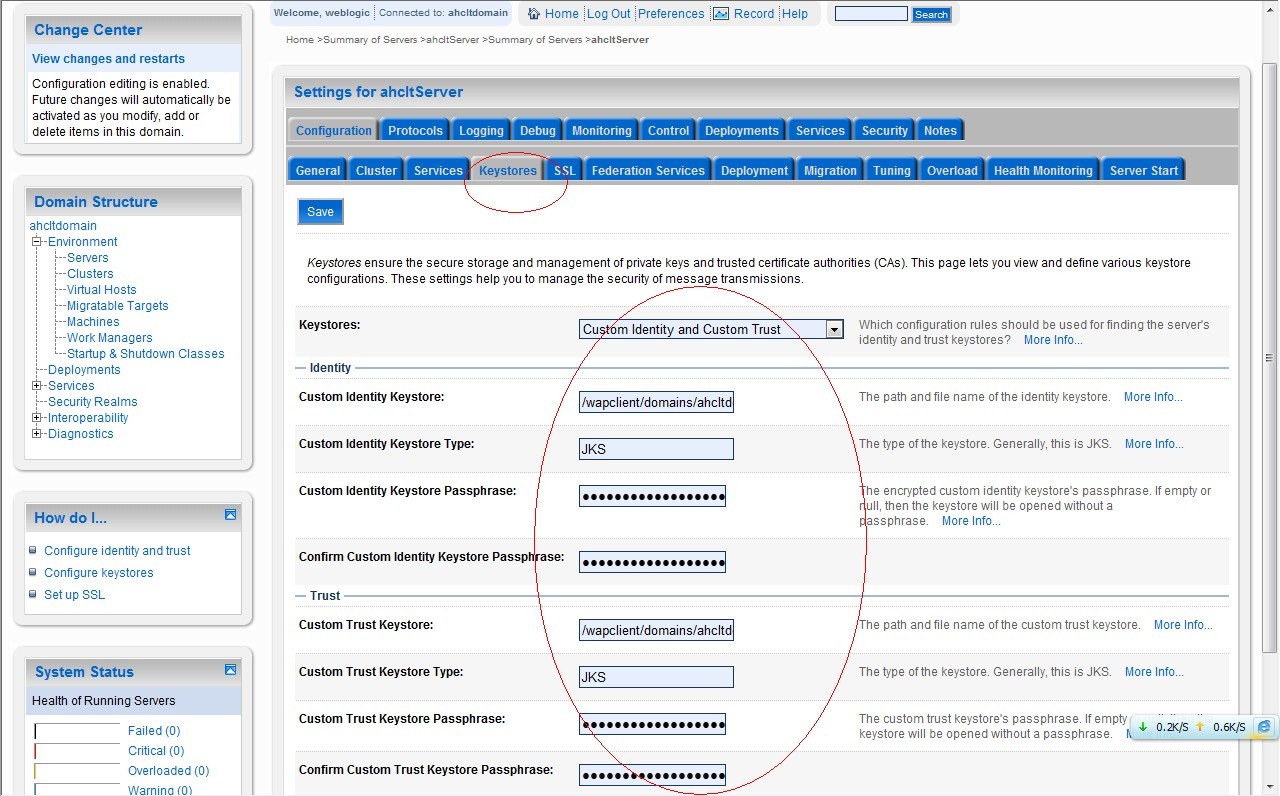Open Work Managers in the tree
This screenshot has width=1280, height=796.
tap(110, 338)
